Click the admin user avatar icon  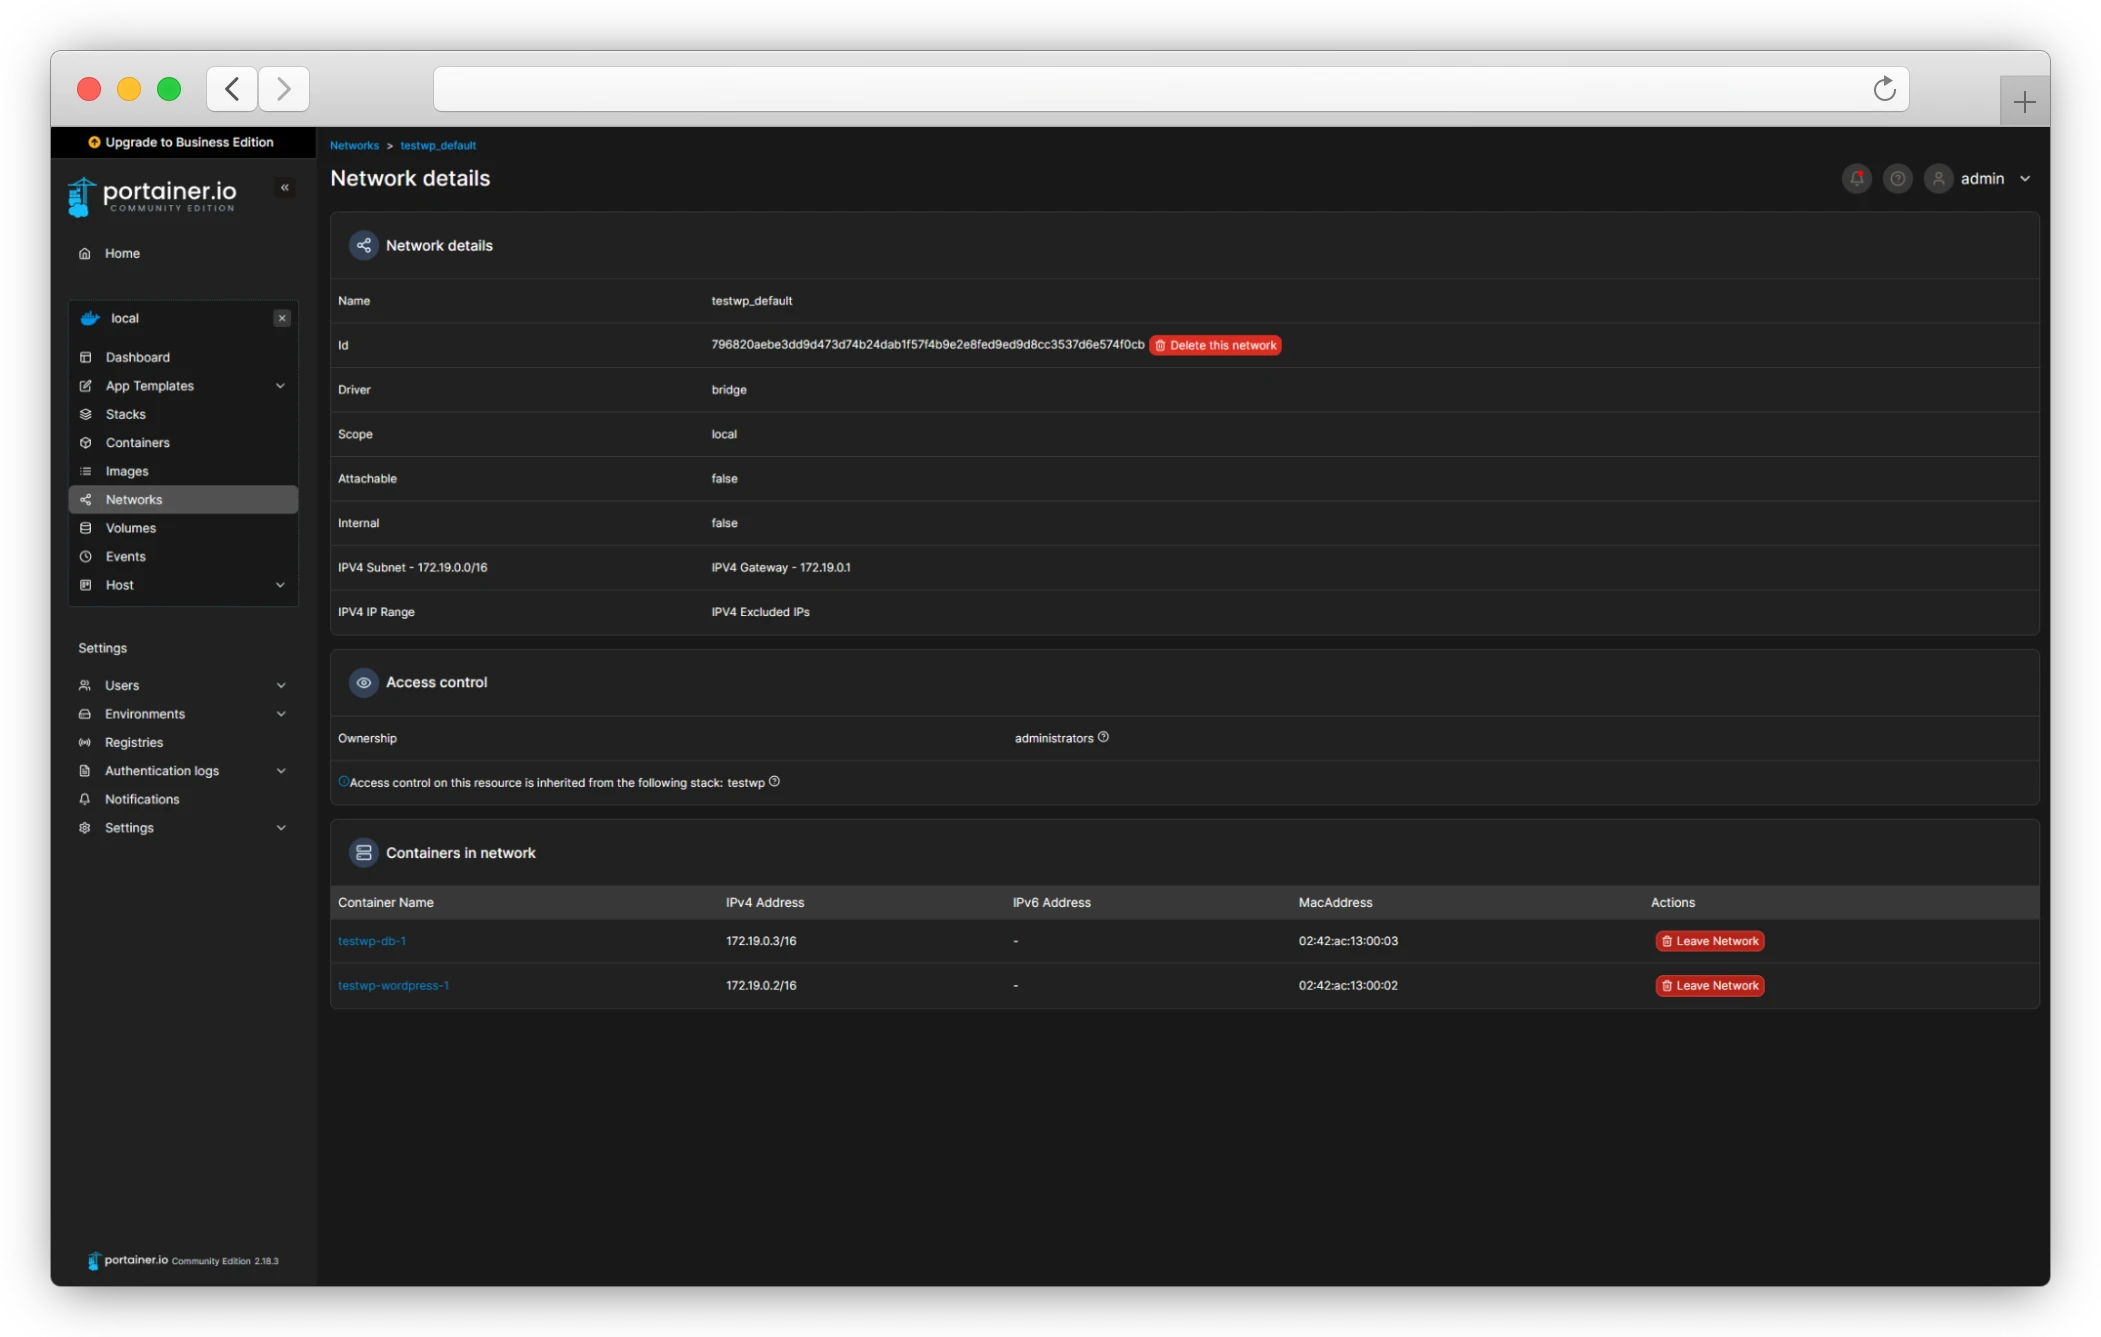pyautogui.click(x=1938, y=179)
